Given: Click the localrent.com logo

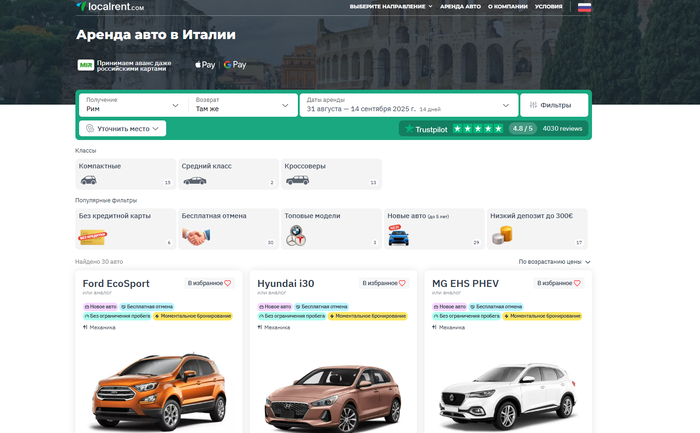Looking at the screenshot, I should pos(110,6).
